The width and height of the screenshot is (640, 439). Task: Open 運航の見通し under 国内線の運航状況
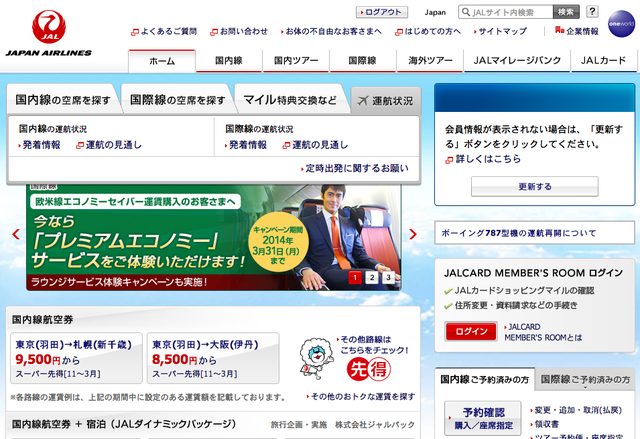coord(109,145)
